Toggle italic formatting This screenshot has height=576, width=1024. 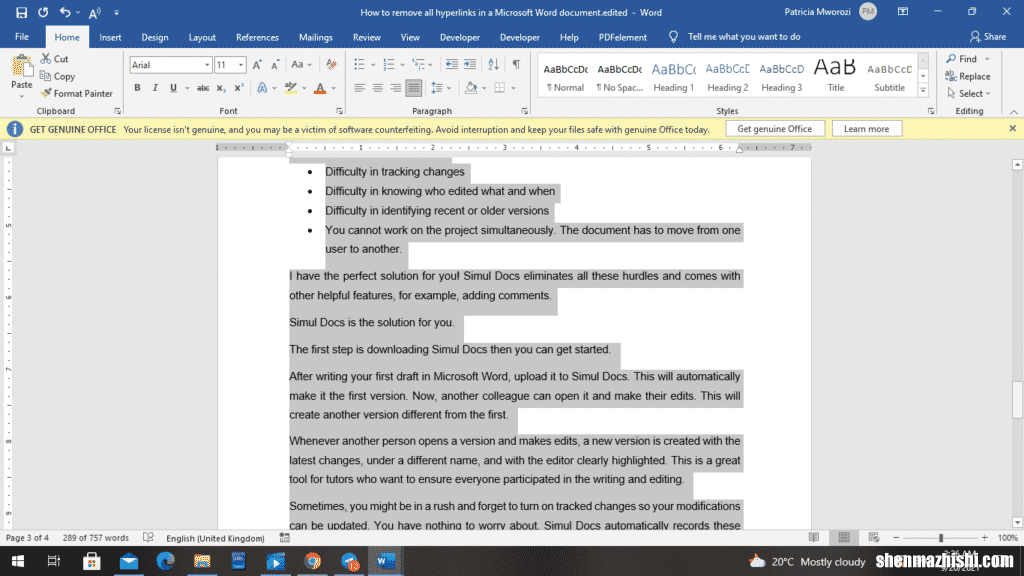pos(155,88)
